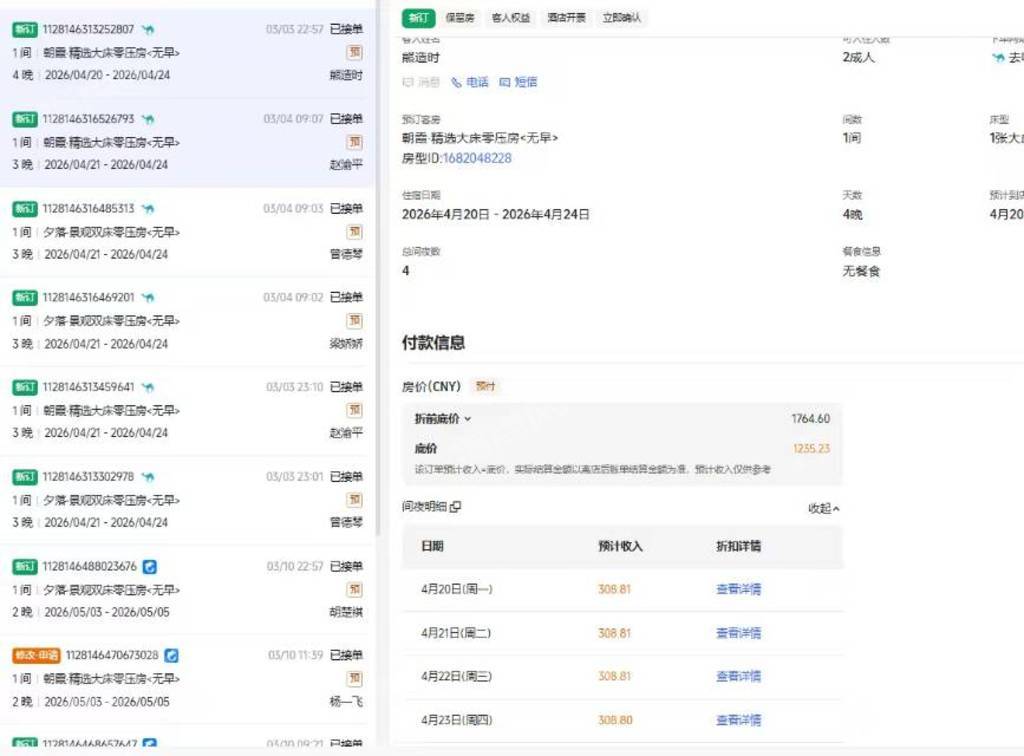The width and height of the screenshot is (1024, 756).
Task: Click camel icon on order 1128146313252807
Action: (x=147, y=30)
